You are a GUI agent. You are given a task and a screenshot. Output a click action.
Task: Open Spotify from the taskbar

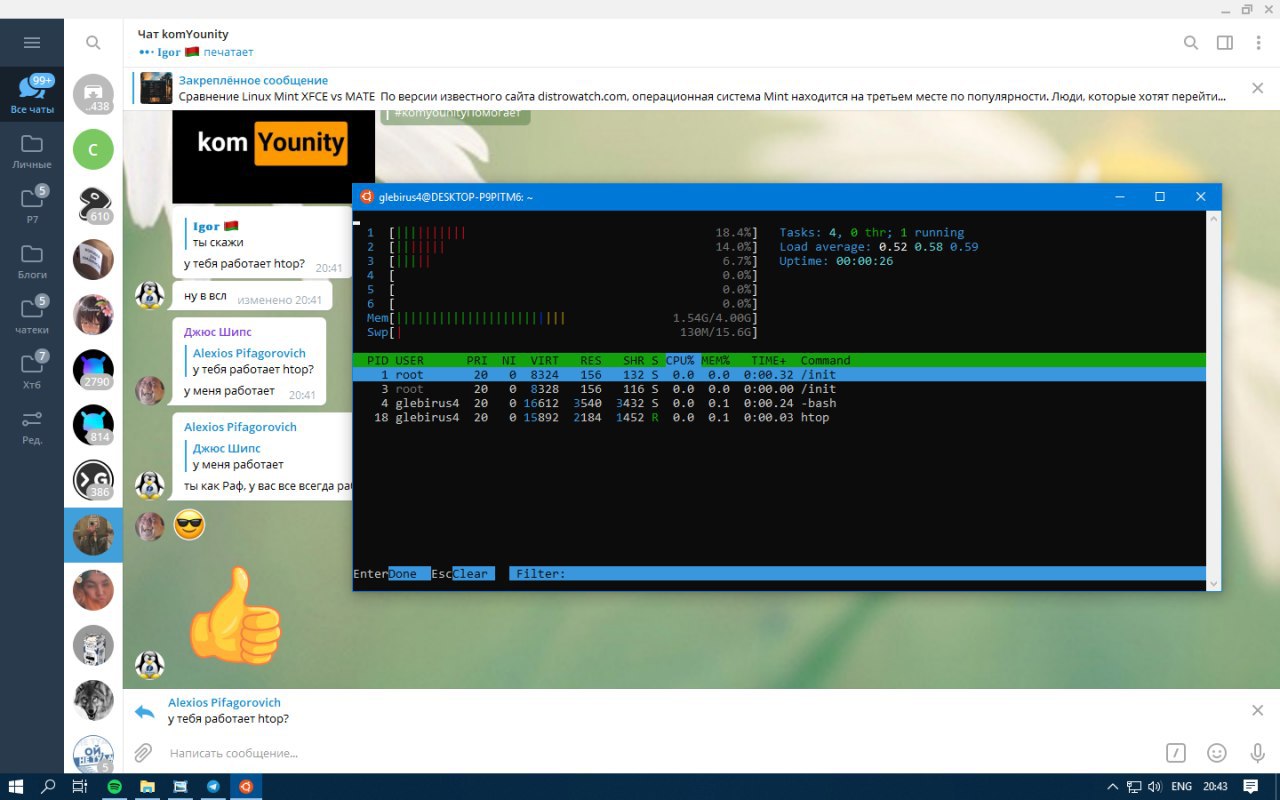point(114,787)
